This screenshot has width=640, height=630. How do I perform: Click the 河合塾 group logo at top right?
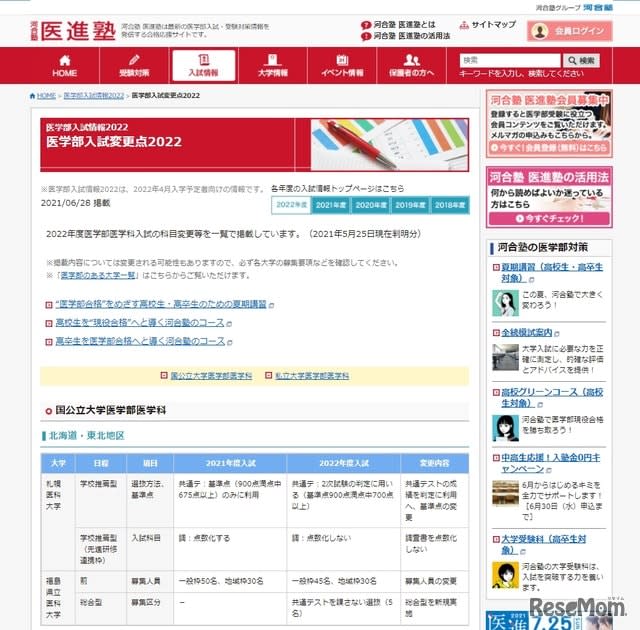tap(598, 7)
